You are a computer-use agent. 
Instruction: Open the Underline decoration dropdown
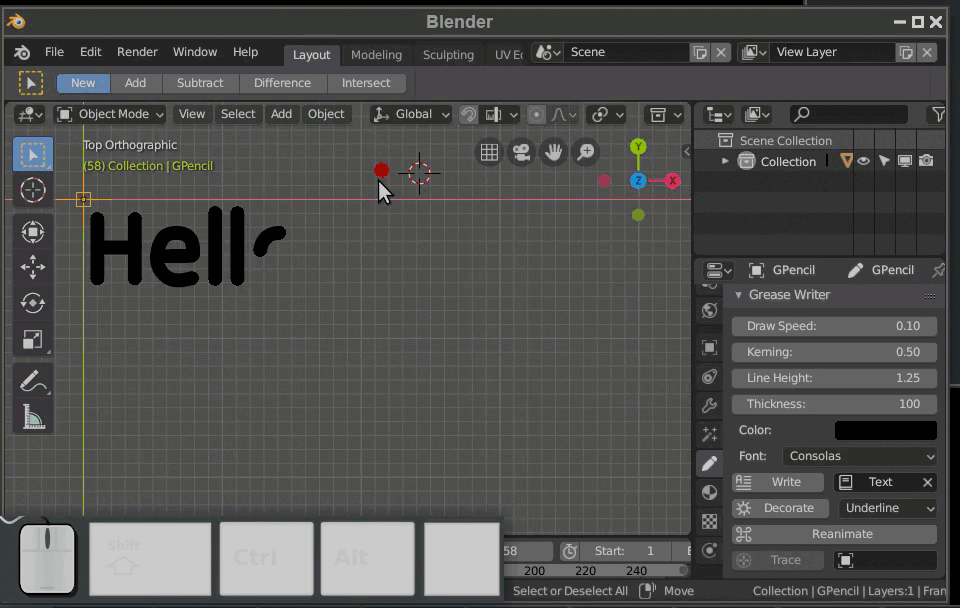coord(888,508)
